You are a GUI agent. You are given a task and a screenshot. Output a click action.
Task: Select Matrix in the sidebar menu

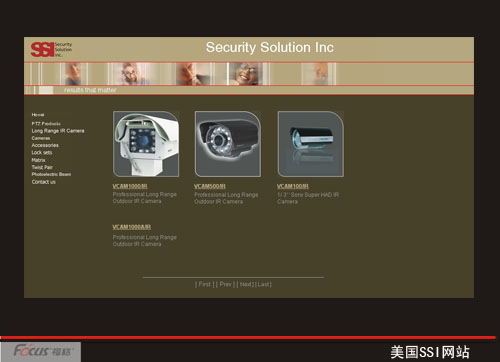pyautogui.click(x=38, y=160)
